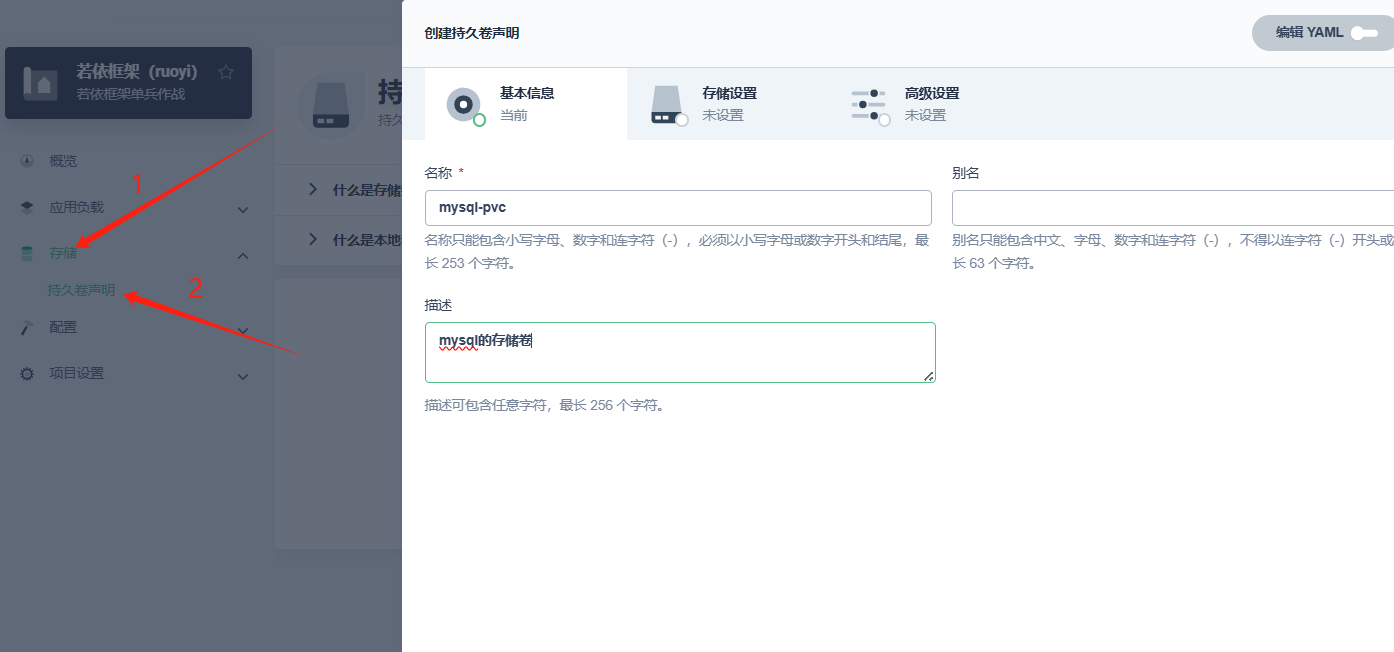Click the 存储 database icon in sidebar

pos(27,254)
